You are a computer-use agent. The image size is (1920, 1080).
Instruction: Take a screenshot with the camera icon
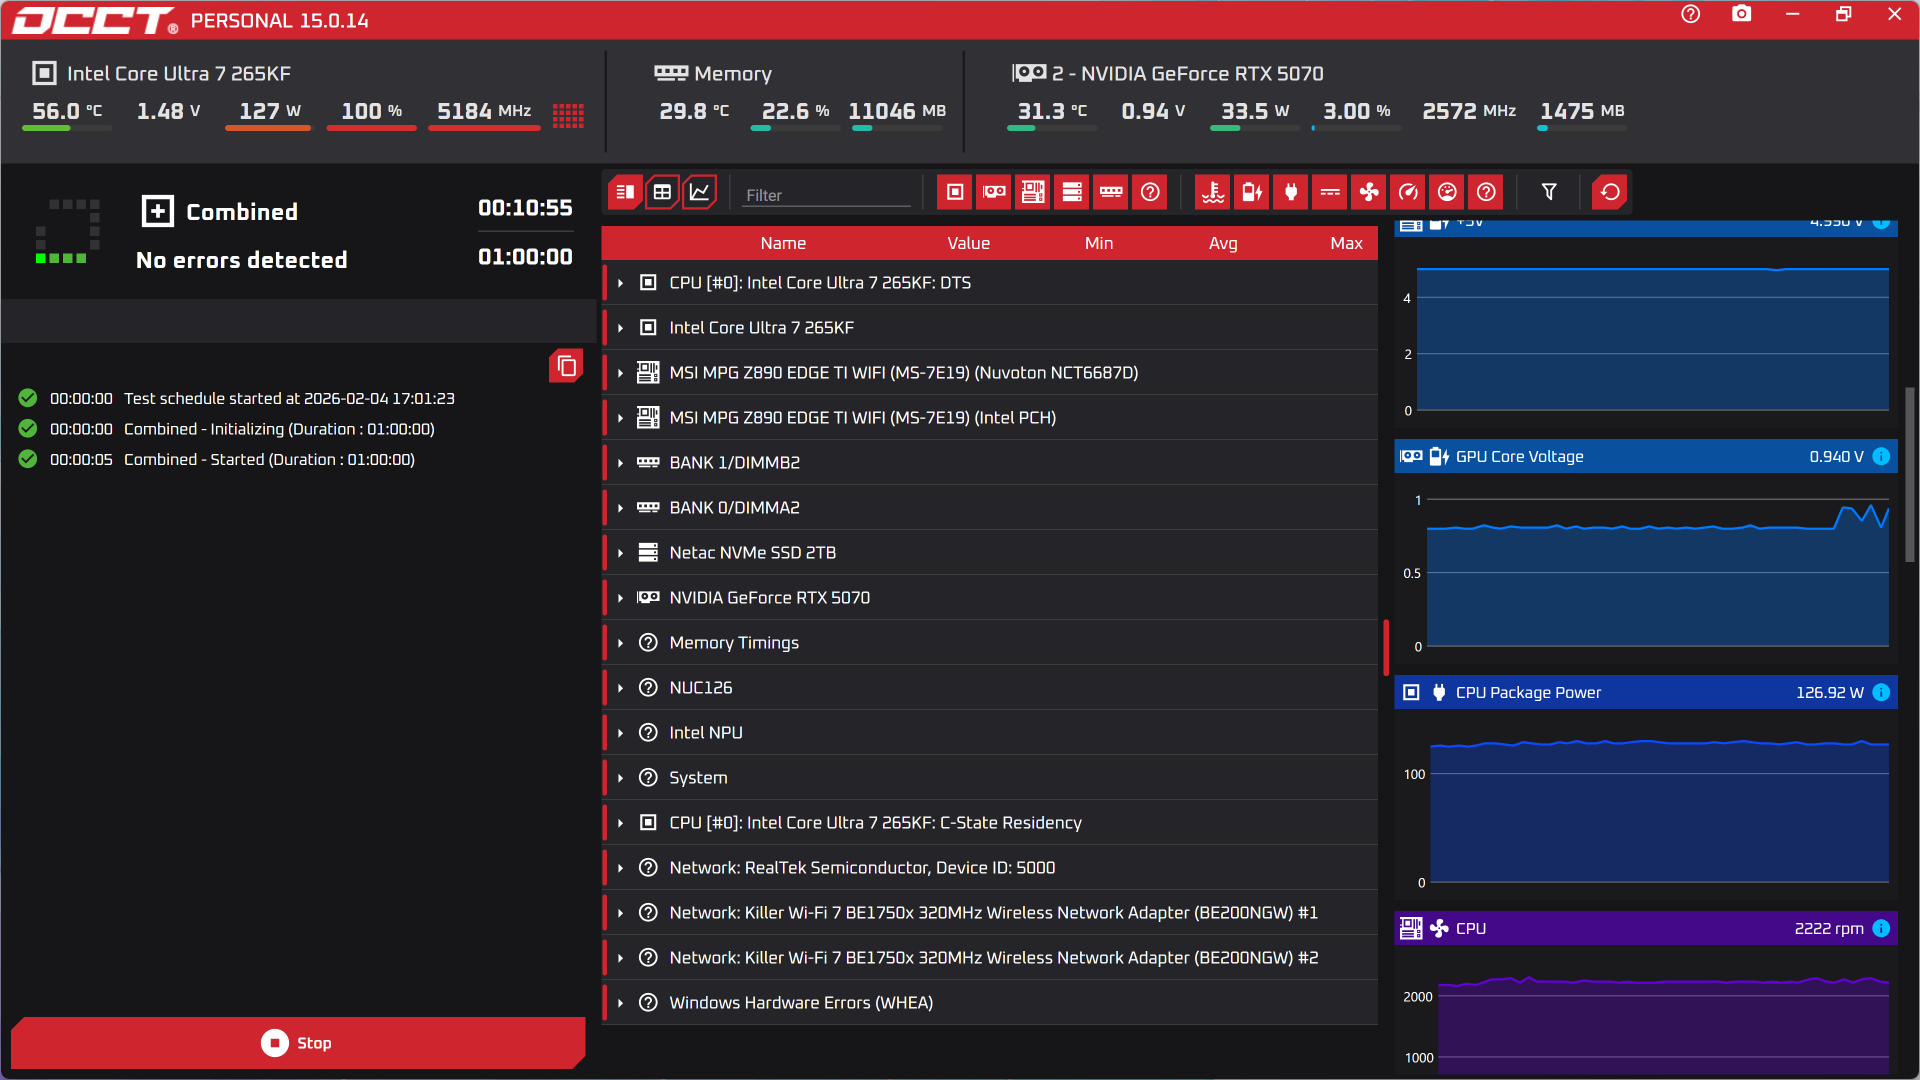1741,14
